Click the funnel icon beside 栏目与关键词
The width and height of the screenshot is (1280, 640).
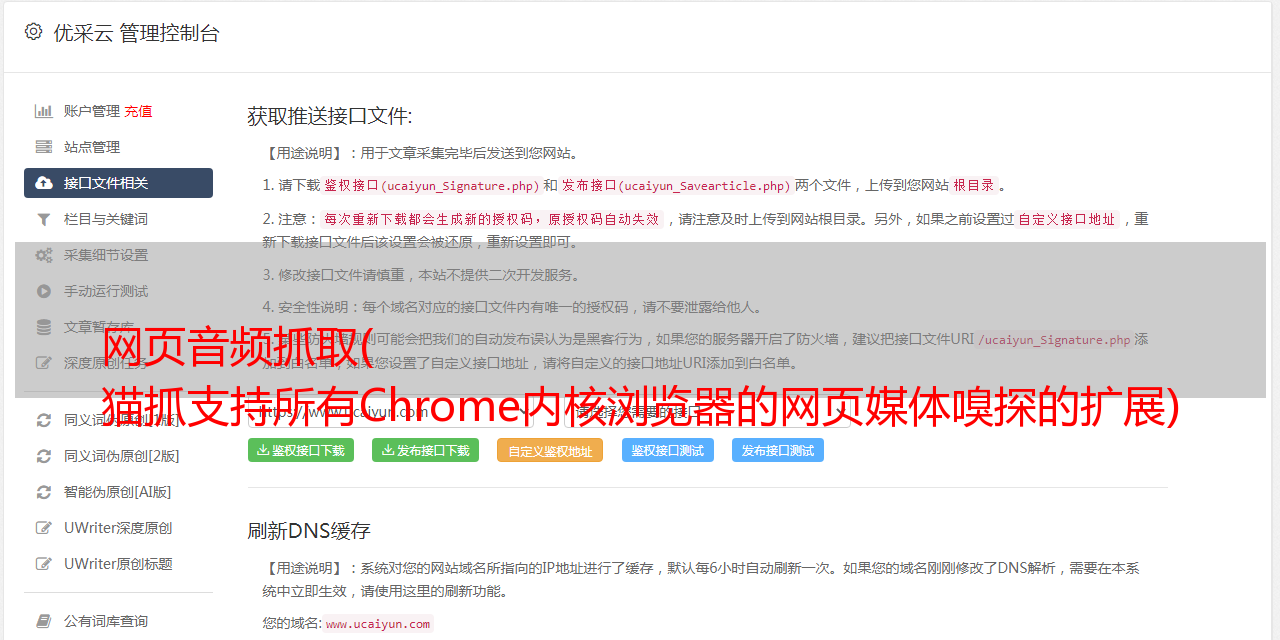click(x=44, y=219)
